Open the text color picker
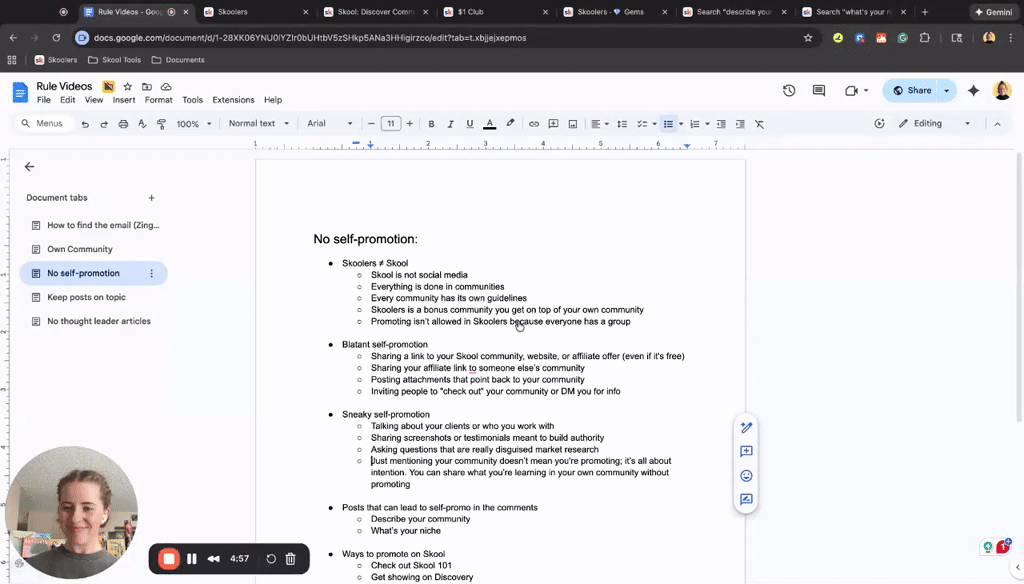This screenshot has width=1024, height=584. pos(489,123)
